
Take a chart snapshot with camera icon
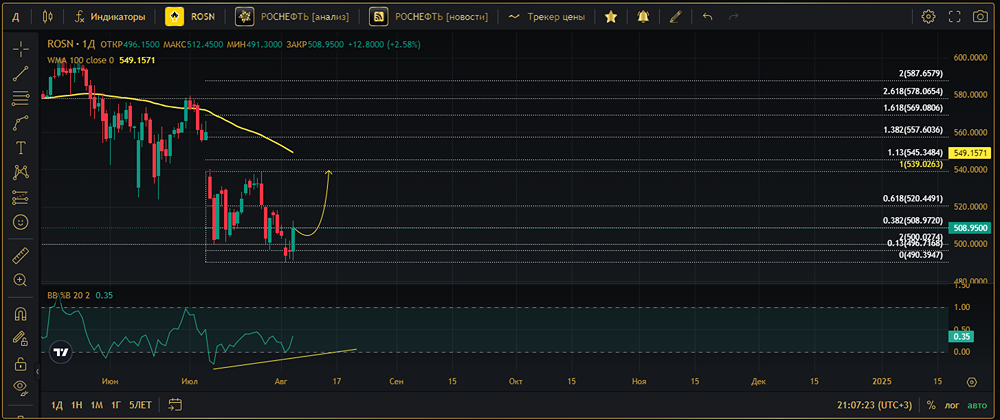[980, 17]
